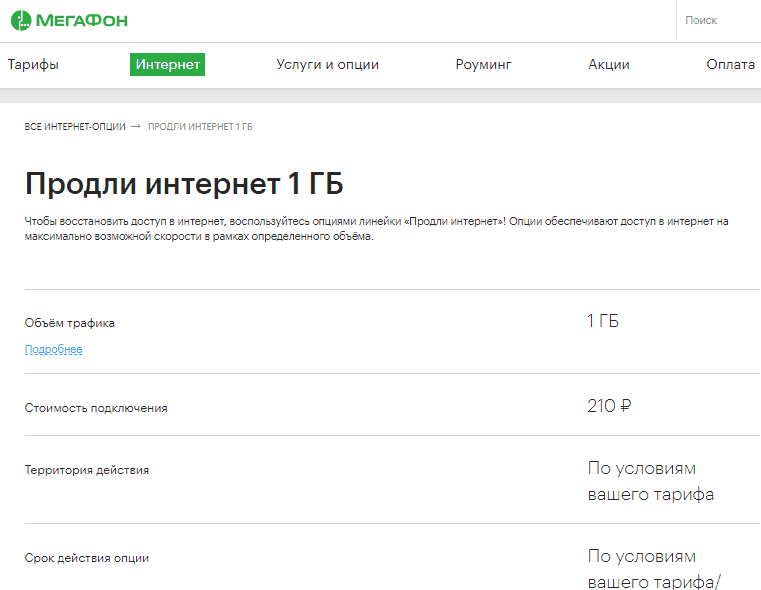Open the Оплата menu item
The image size is (761, 590).
(x=730, y=65)
